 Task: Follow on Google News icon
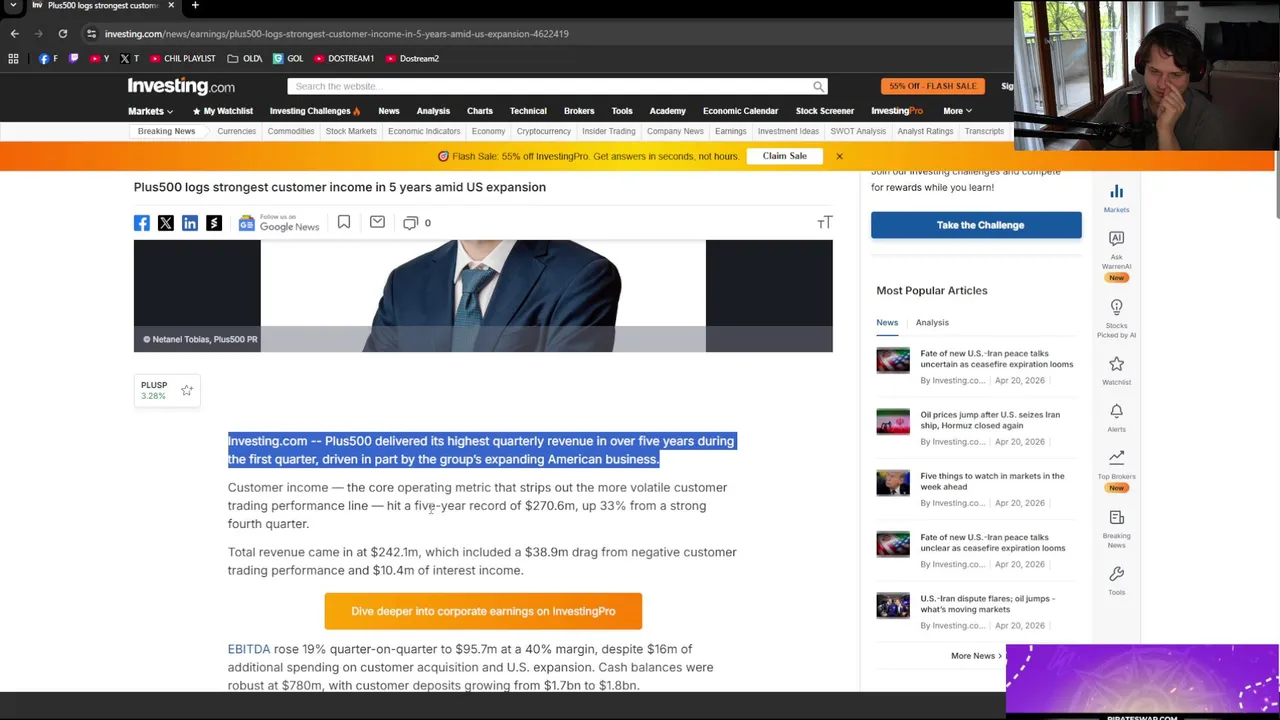(279, 223)
